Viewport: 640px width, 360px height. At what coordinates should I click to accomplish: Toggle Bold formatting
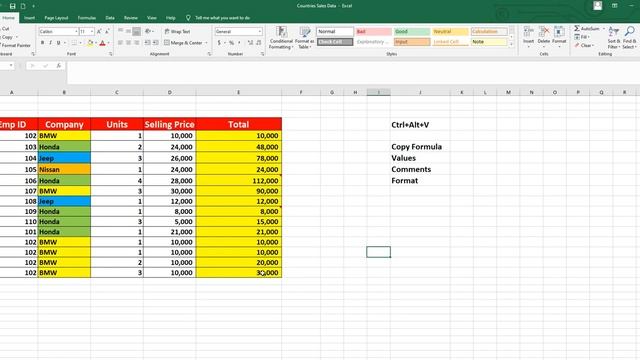(42, 43)
